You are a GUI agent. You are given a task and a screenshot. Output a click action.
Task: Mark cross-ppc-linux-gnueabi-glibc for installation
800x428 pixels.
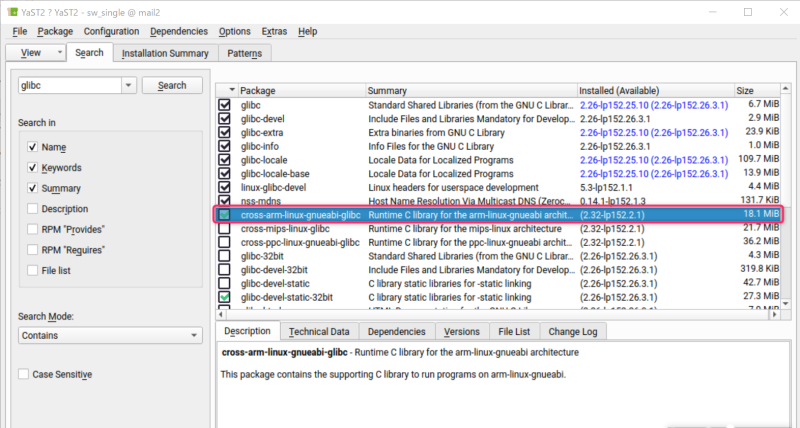(224, 242)
